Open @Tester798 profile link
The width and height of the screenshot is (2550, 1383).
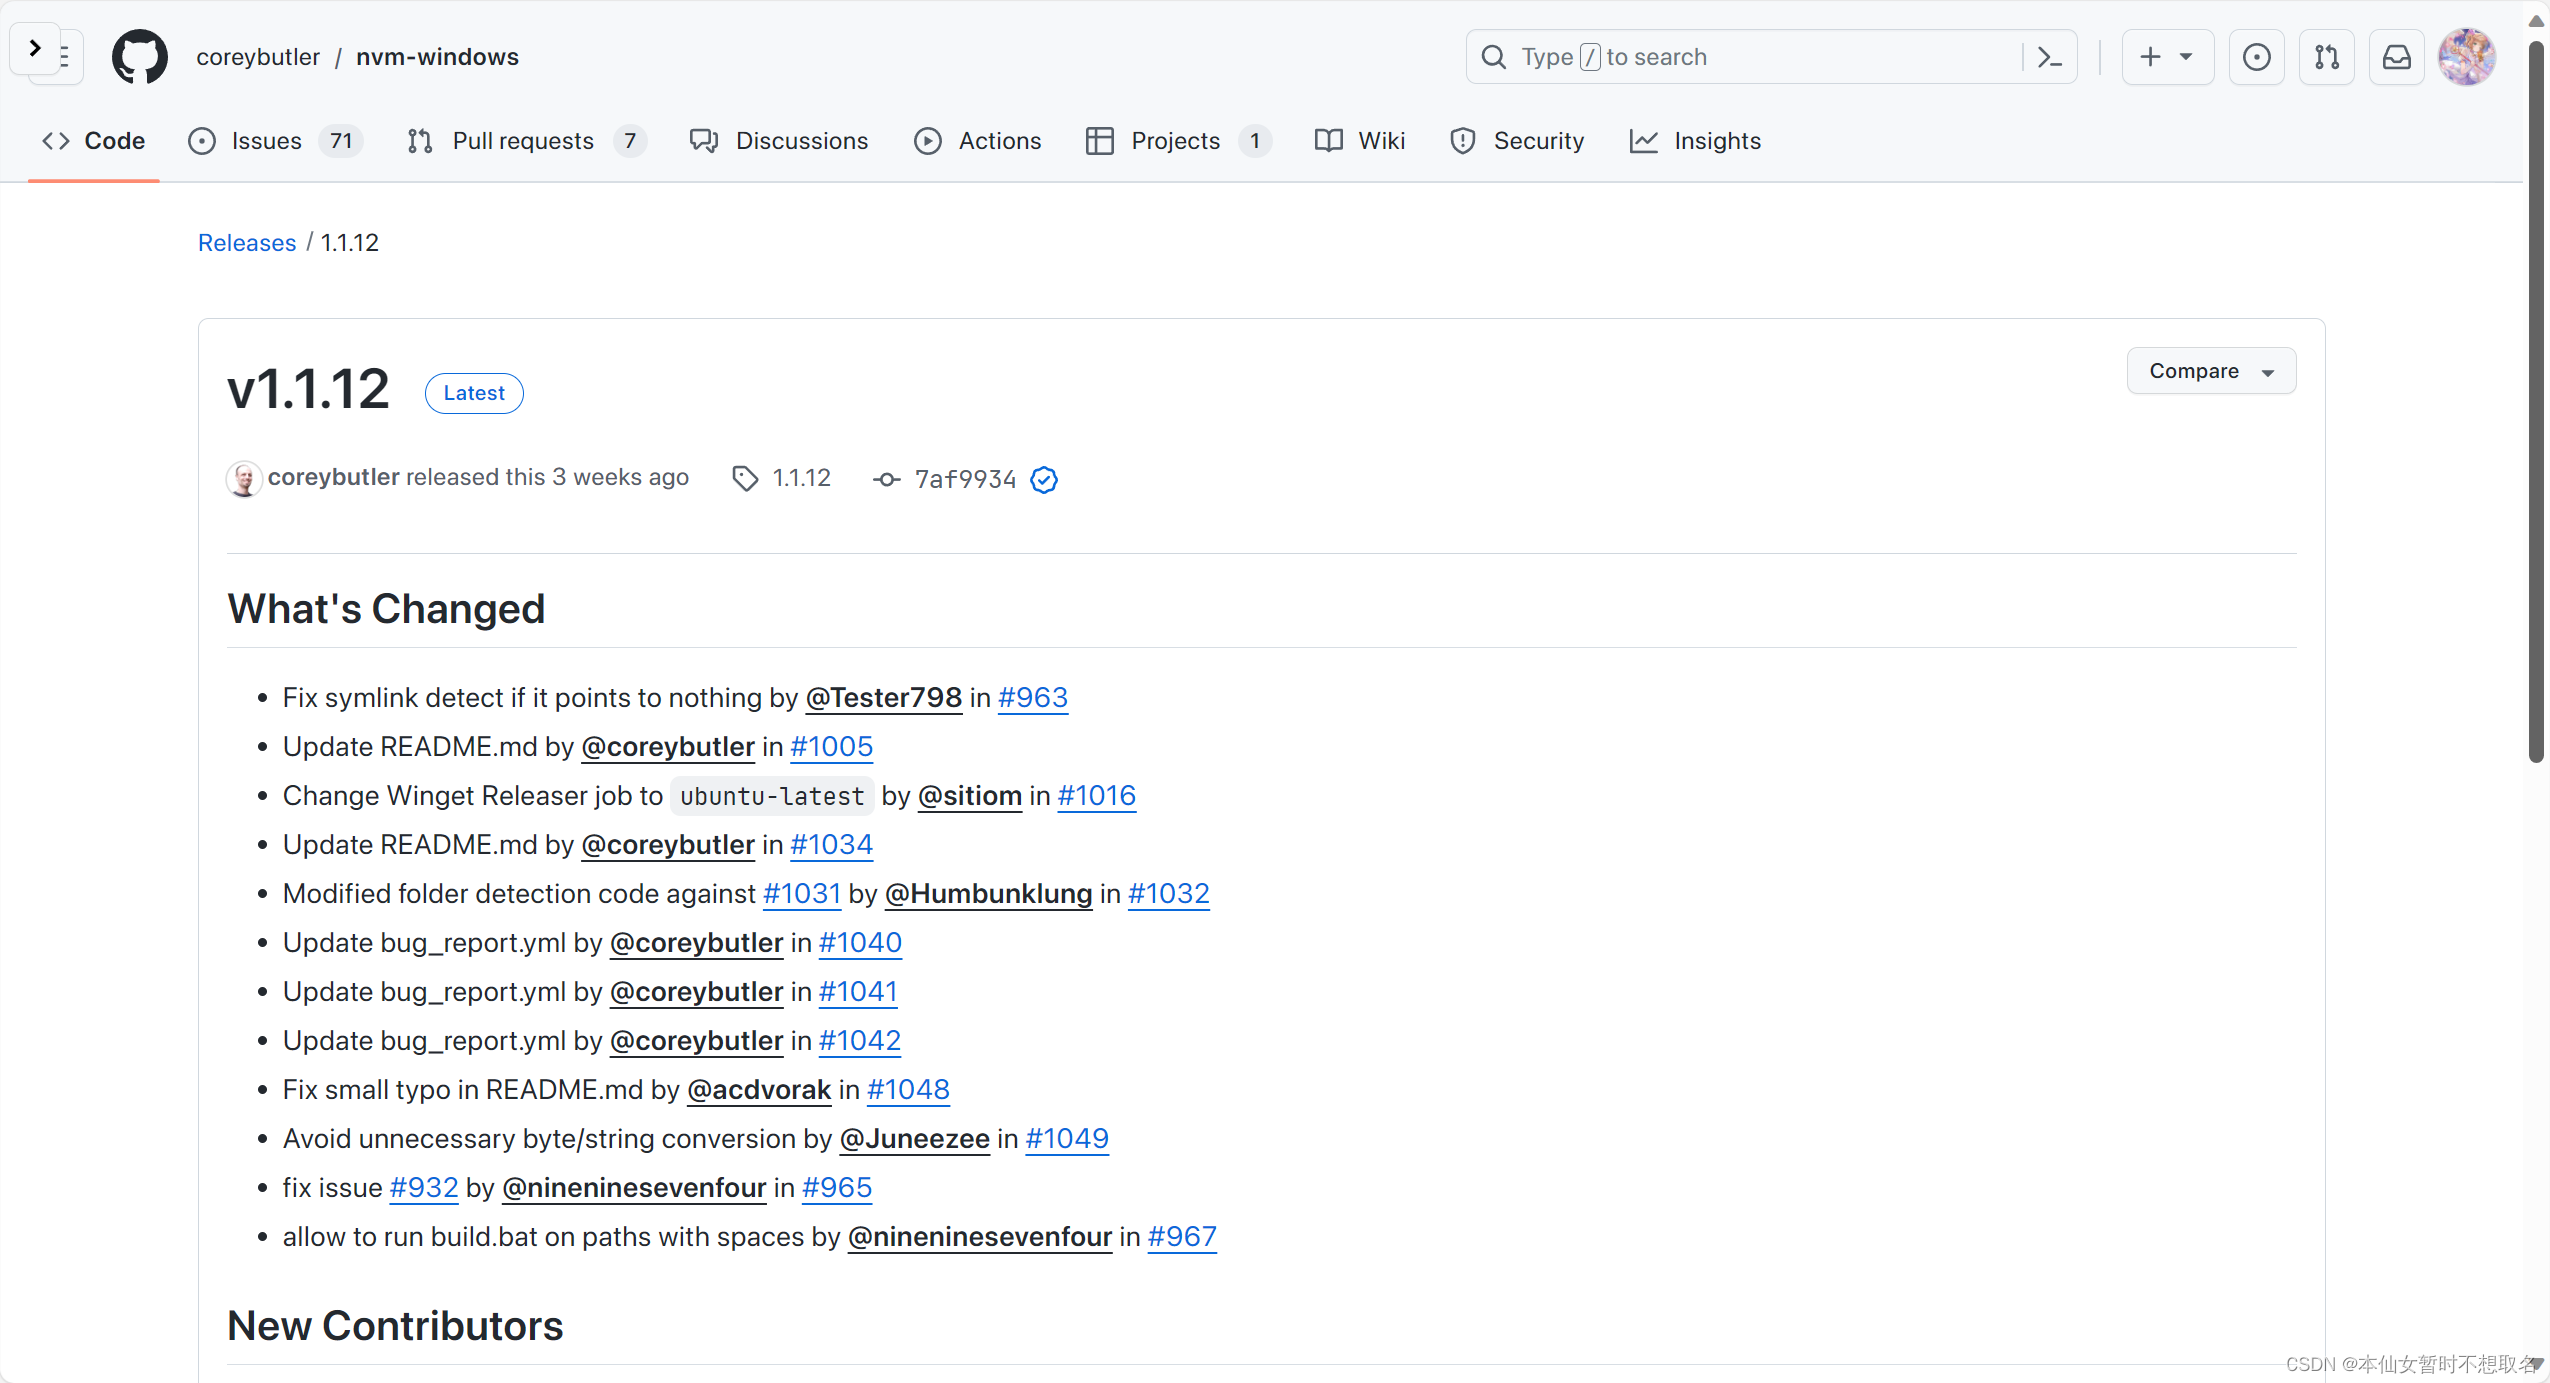click(884, 698)
